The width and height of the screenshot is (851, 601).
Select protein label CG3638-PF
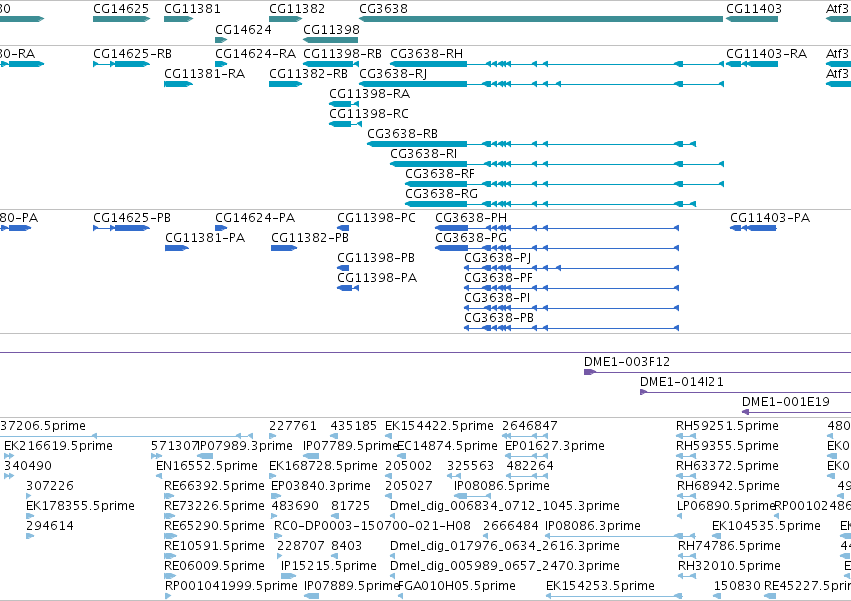click(498, 278)
